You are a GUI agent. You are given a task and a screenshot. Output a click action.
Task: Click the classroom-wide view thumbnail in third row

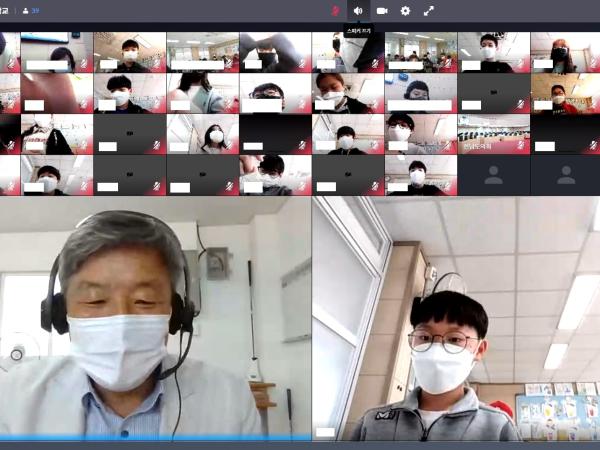tap(493, 128)
